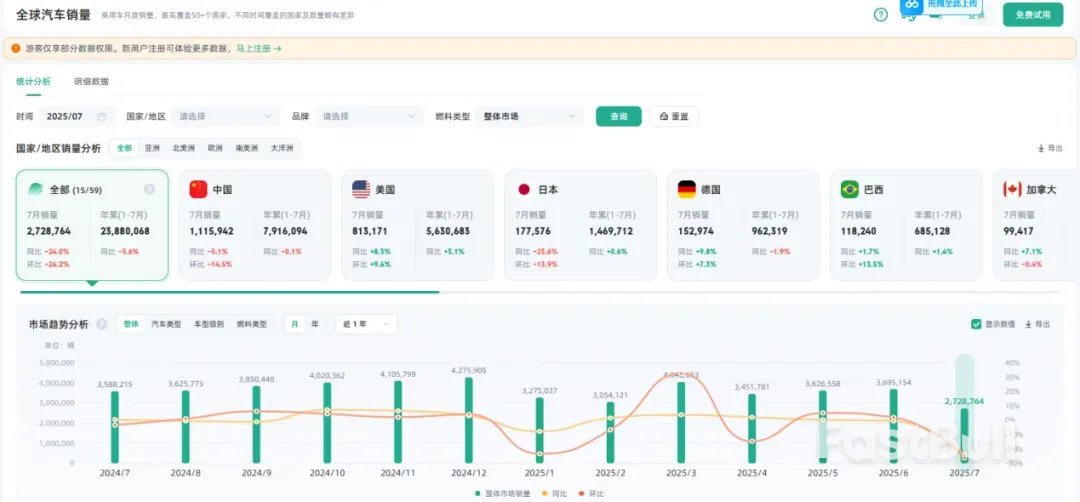Switch to 明细数据 tab
Screen dimensions: 1080x502
coord(91,81)
